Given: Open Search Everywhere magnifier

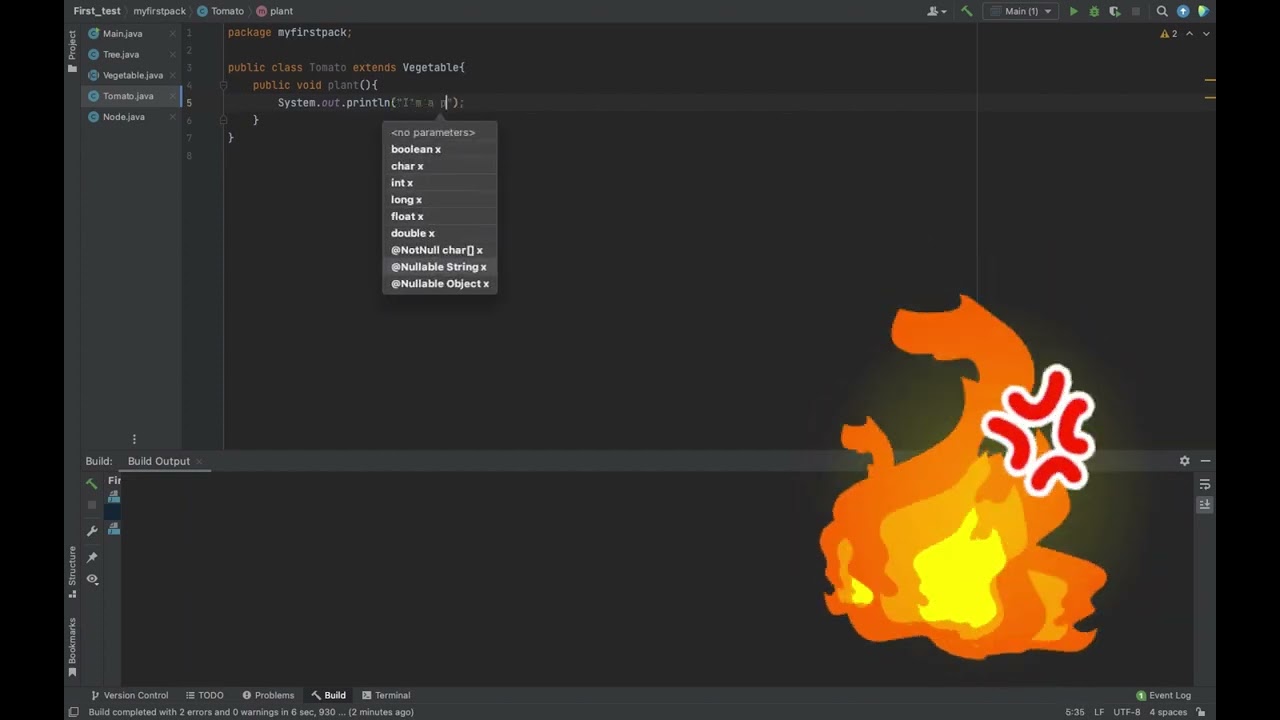Looking at the screenshot, I should [x=1162, y=11].
